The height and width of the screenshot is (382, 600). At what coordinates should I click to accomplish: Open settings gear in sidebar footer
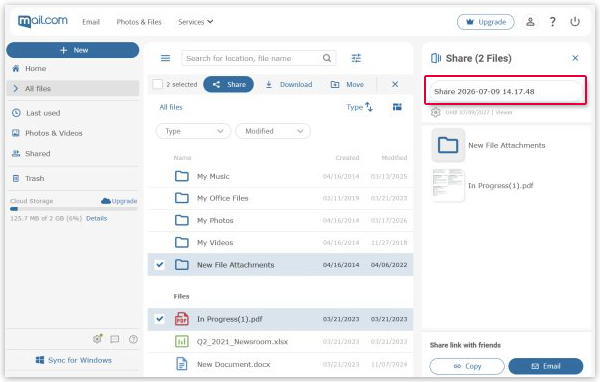pyautogui.click(x=98, y=339)
